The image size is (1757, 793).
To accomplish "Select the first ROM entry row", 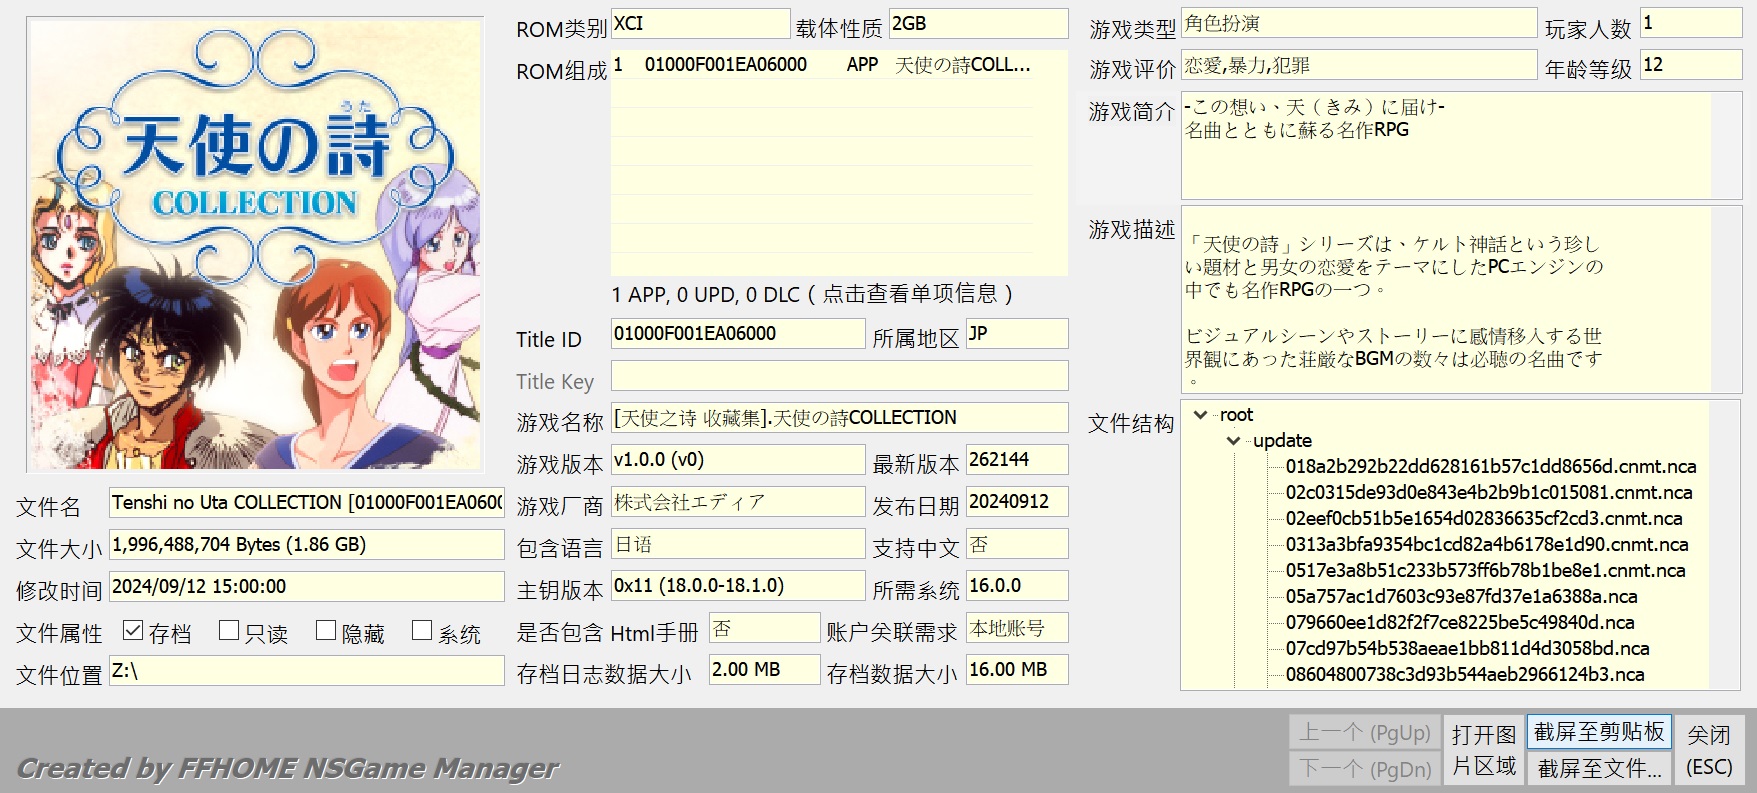I will coord(820,65).
